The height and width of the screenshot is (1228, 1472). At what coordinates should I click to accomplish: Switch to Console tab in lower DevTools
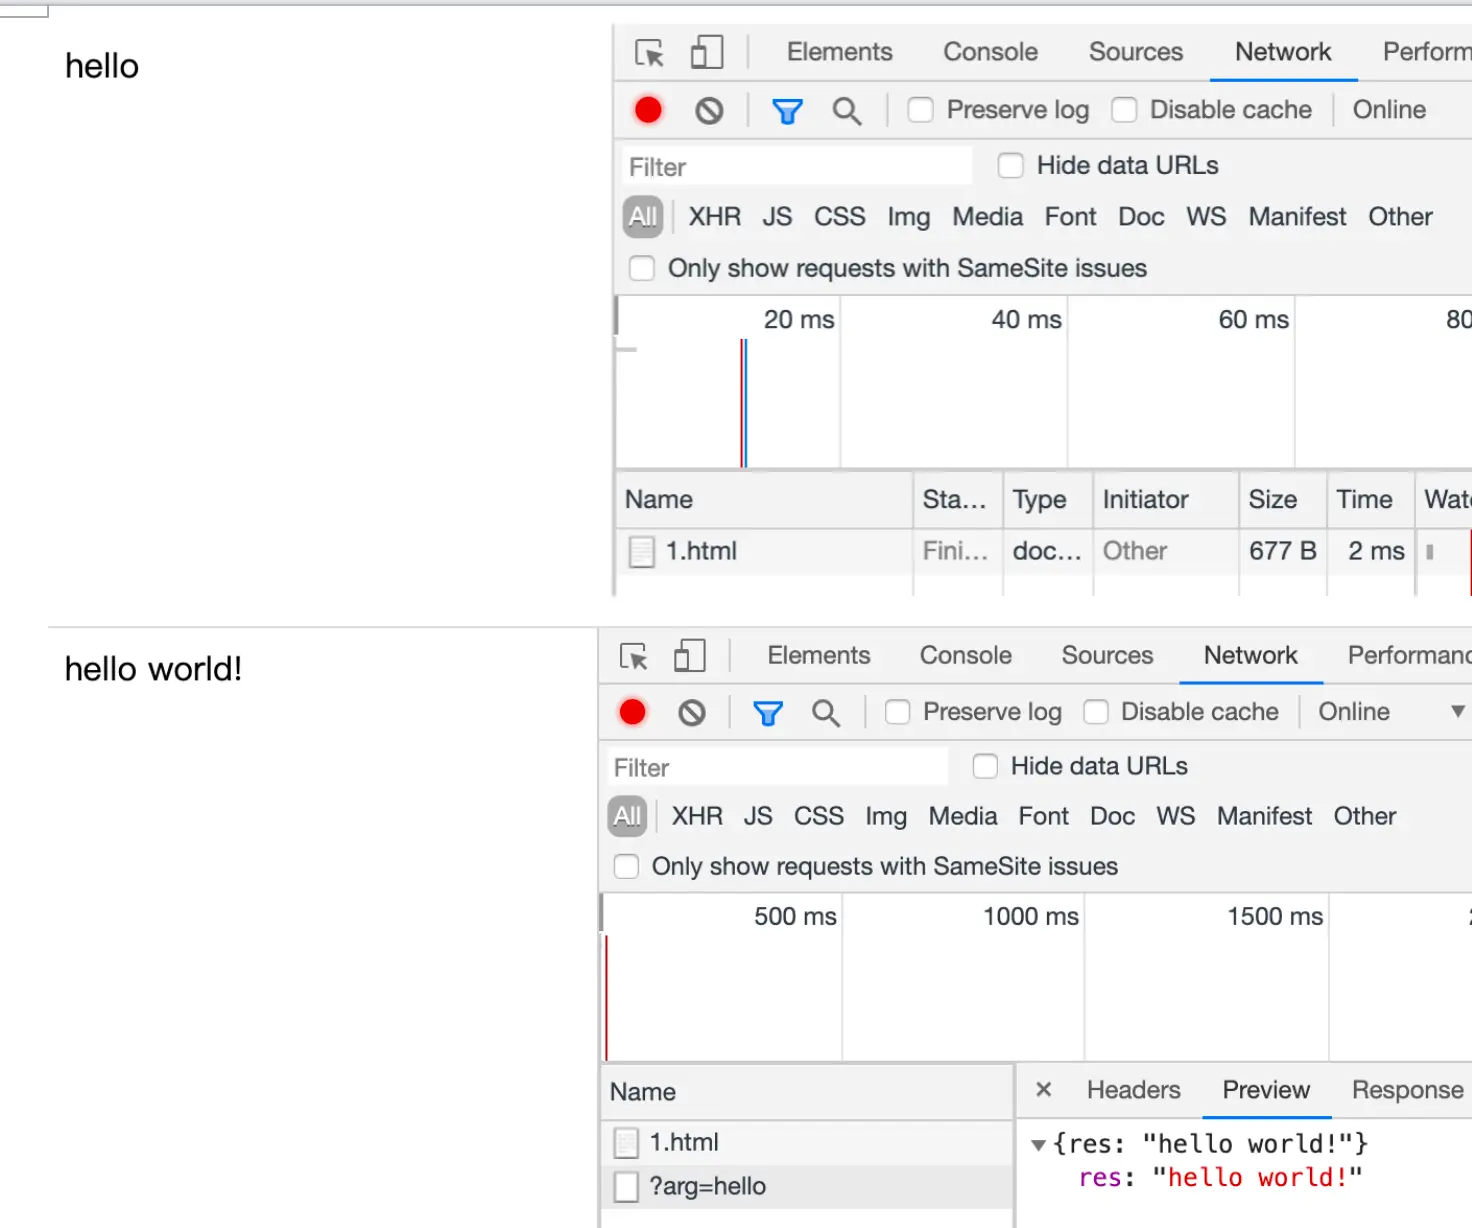pos(966,656)
